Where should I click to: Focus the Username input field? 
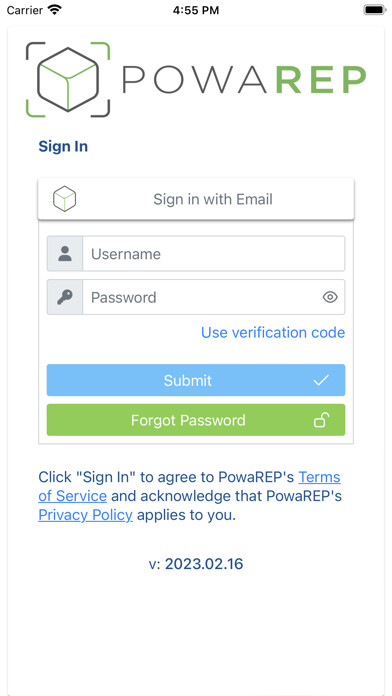pos(214,253)
